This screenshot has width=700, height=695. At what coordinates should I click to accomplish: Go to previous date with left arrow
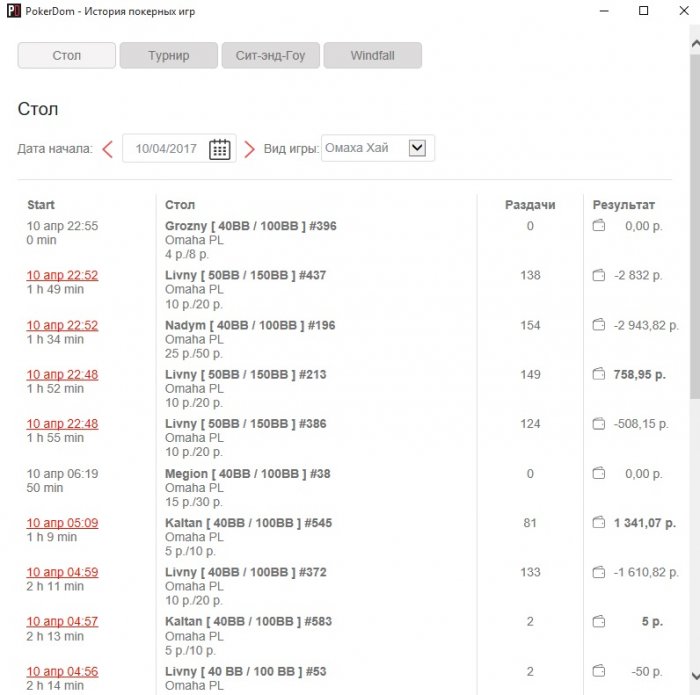click(x=108, y=149)
